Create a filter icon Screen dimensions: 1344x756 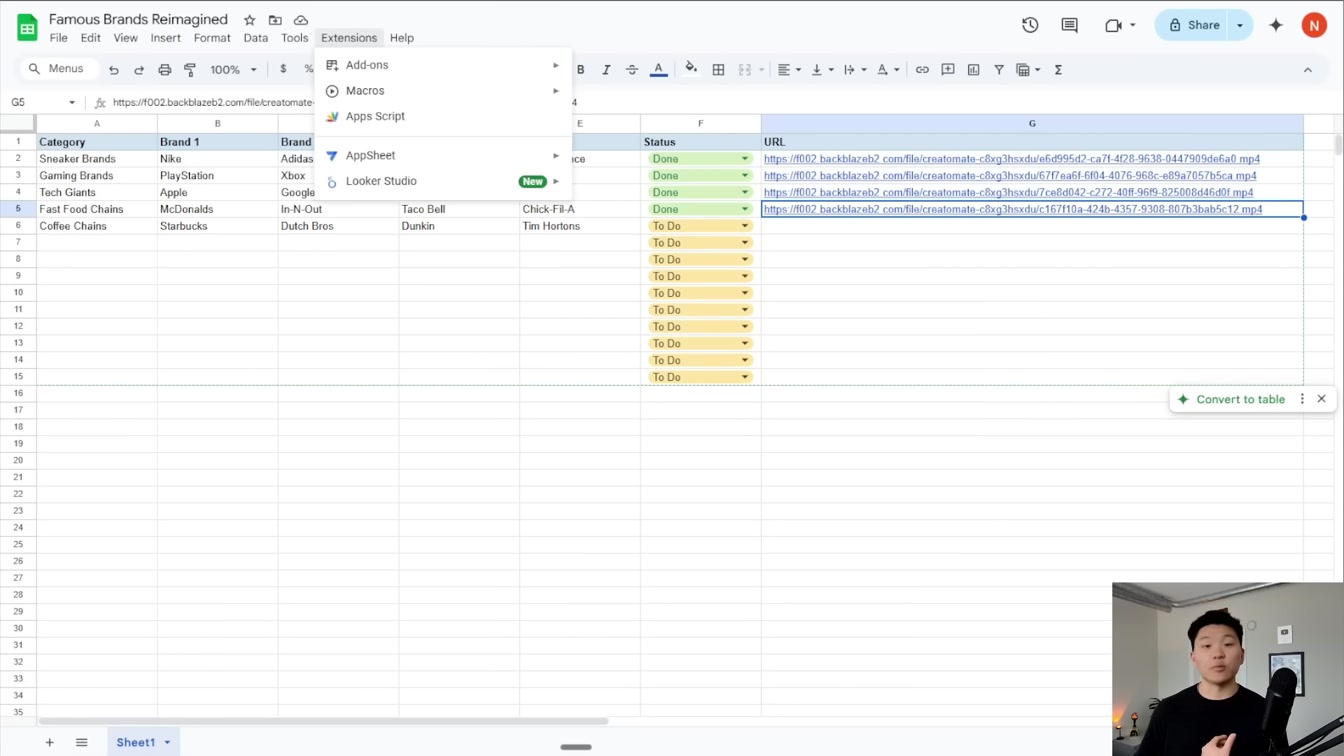[999, 70]
